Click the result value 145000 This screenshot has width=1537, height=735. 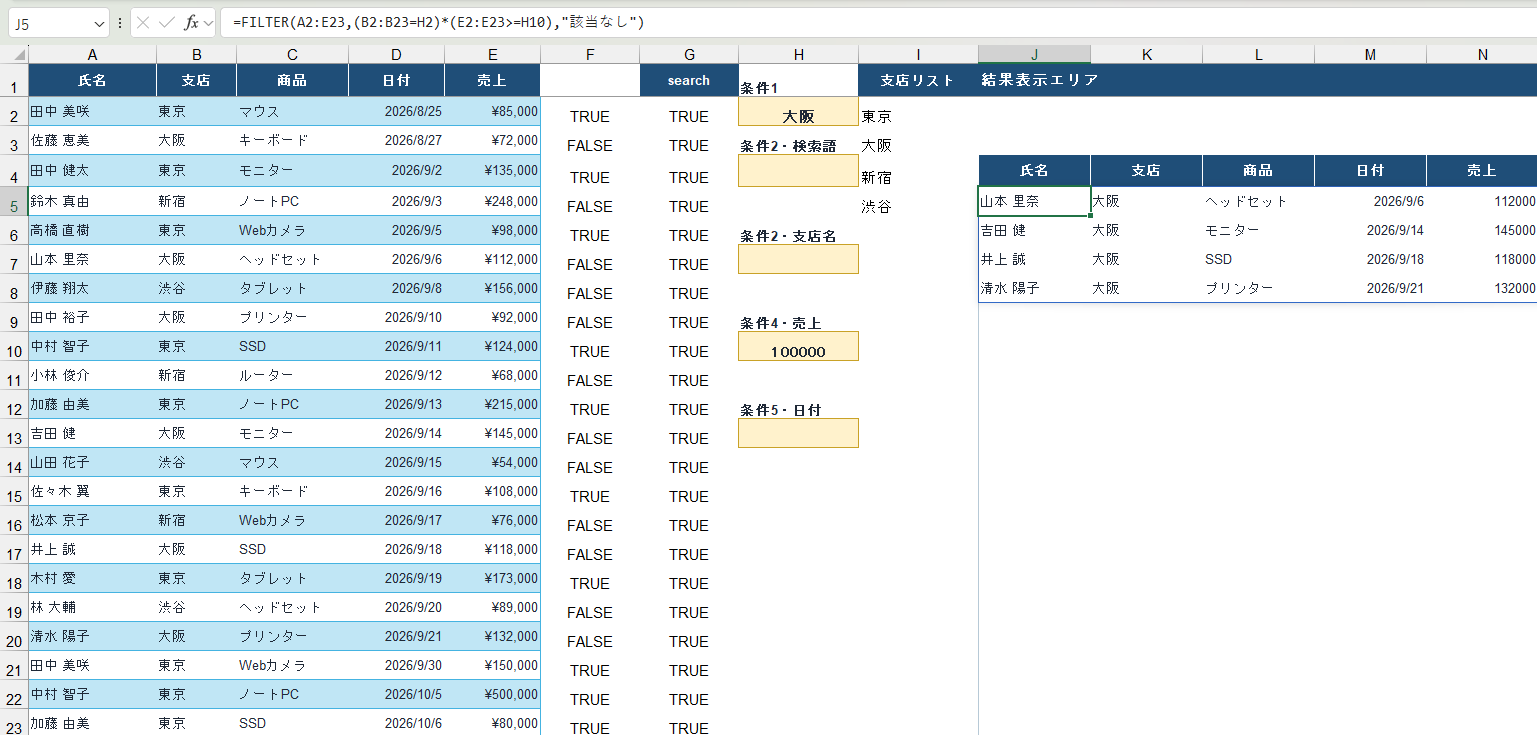(1482, 230)
